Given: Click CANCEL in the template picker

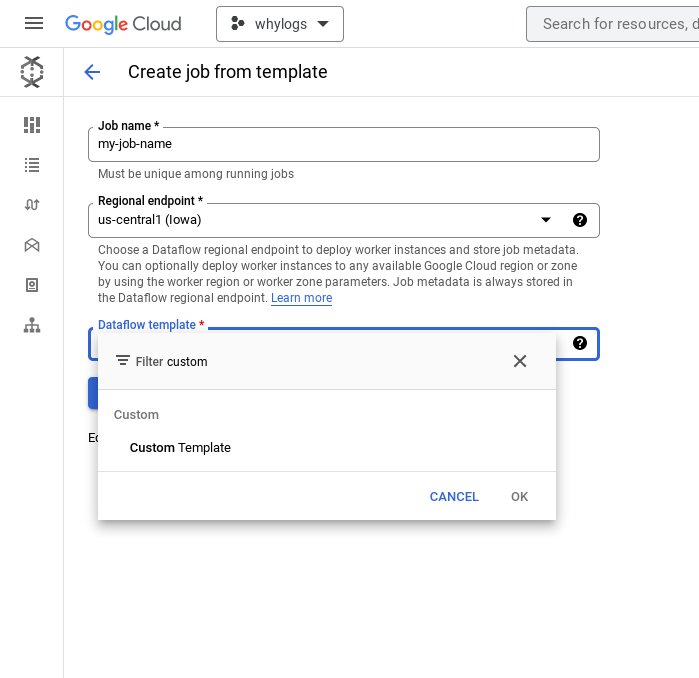Looking at the screenshot, I should coord(454,497).
